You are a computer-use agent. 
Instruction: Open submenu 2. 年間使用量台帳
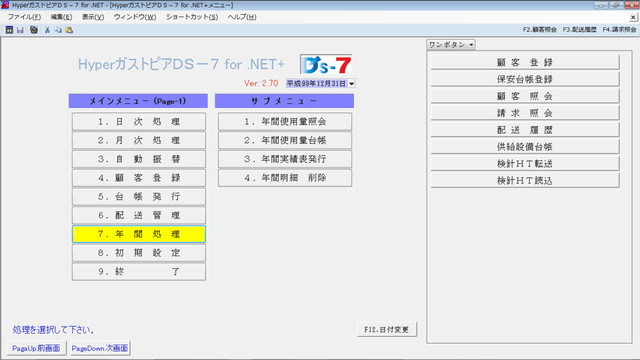285,140
